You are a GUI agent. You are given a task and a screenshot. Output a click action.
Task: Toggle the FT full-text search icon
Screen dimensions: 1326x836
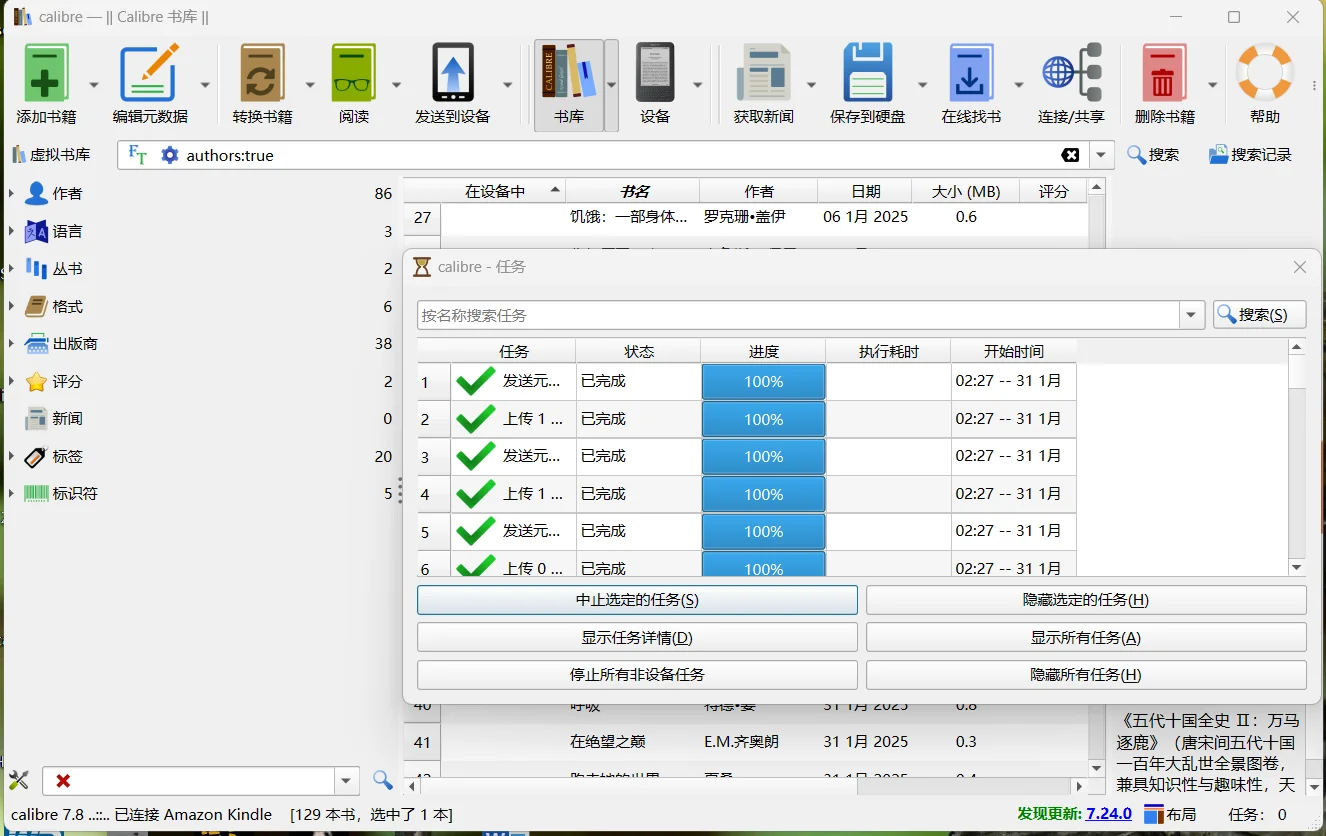tap(138, 155)
